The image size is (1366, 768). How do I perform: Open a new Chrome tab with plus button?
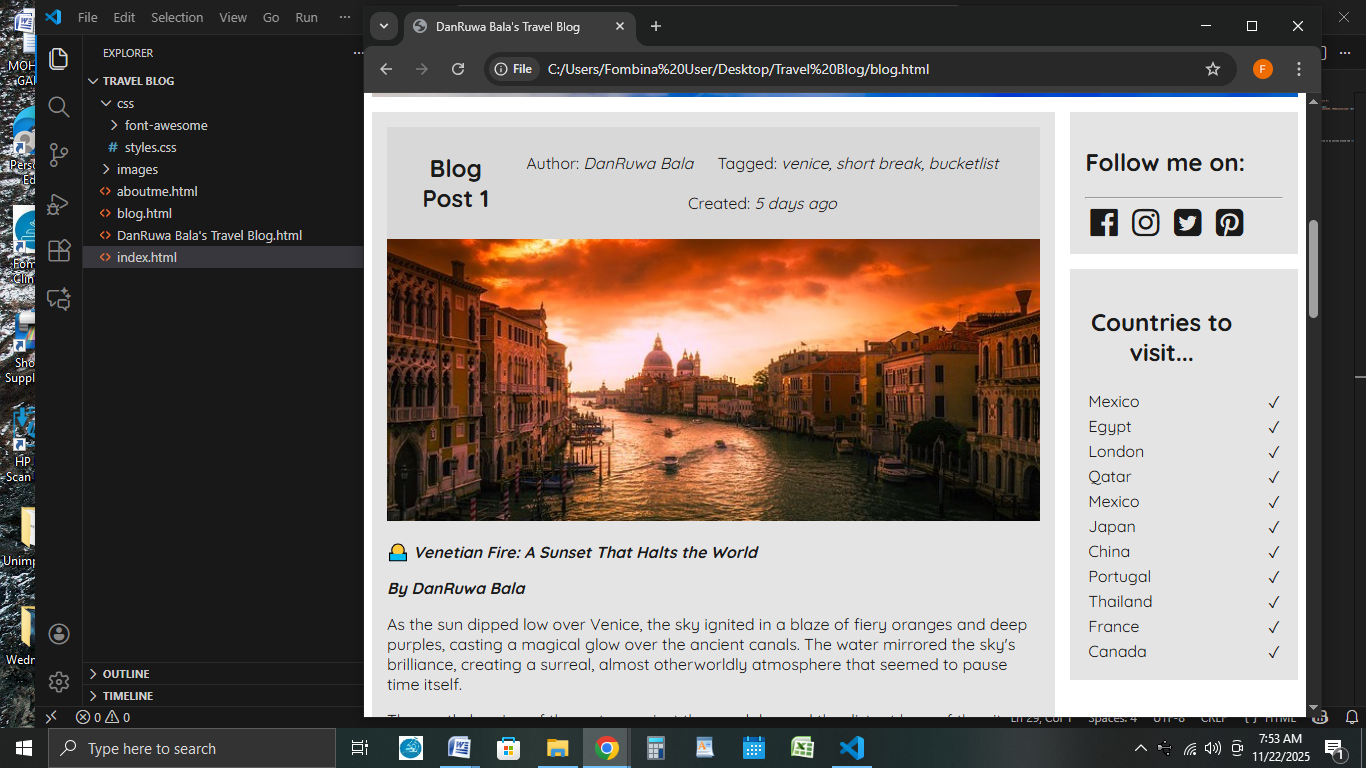click(x=656, y=26)
